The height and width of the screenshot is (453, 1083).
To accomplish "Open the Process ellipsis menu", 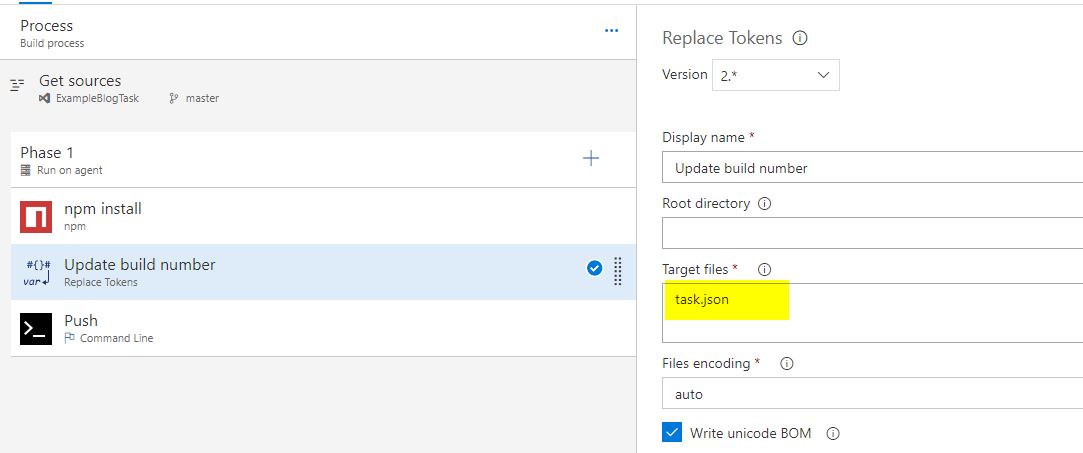I will click(611, 31).
